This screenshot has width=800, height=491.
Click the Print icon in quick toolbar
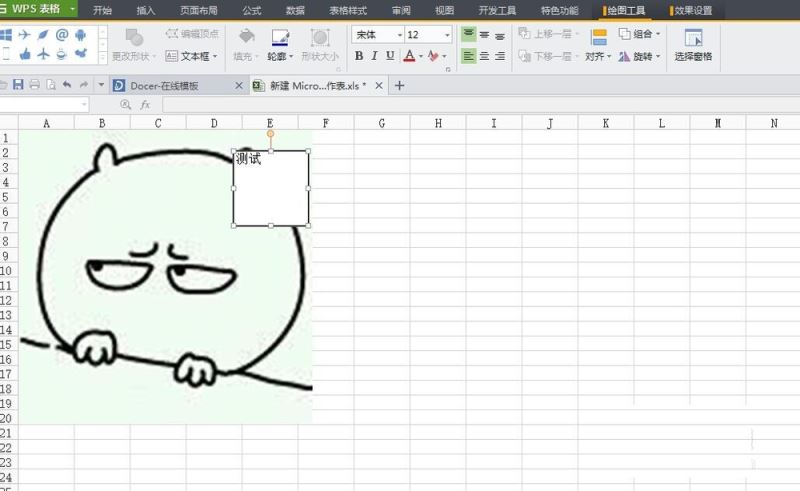34,85
